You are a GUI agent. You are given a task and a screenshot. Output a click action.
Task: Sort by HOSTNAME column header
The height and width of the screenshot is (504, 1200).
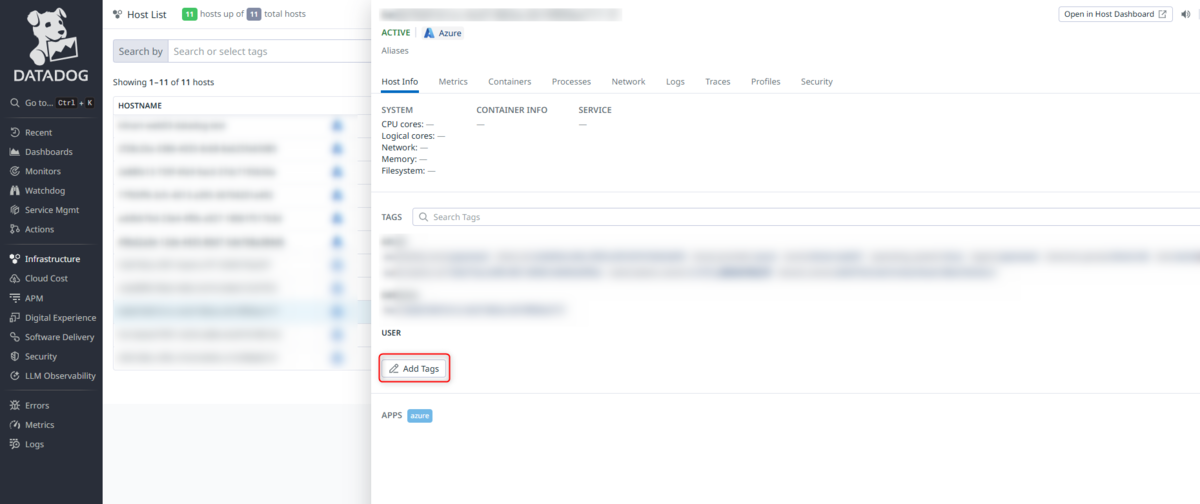[140, 105]
